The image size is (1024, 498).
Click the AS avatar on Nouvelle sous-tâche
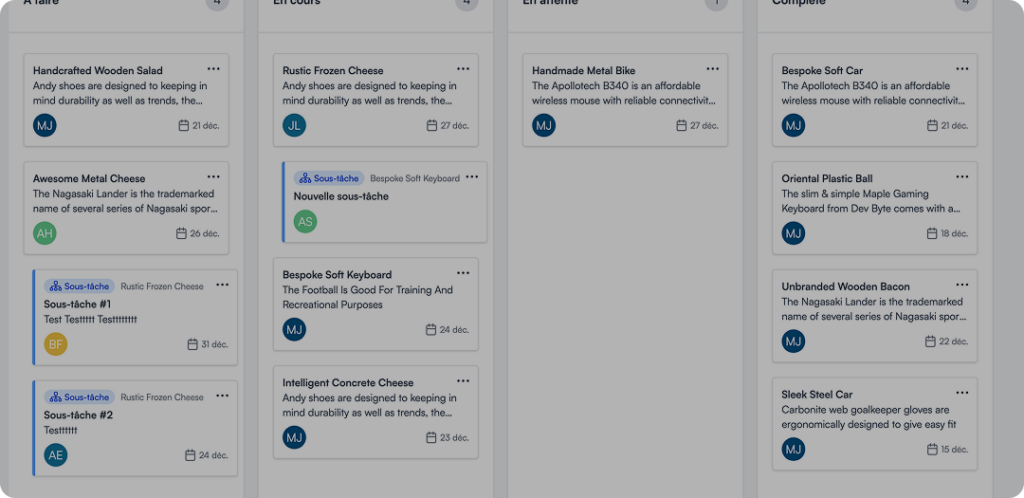(306, 221)
